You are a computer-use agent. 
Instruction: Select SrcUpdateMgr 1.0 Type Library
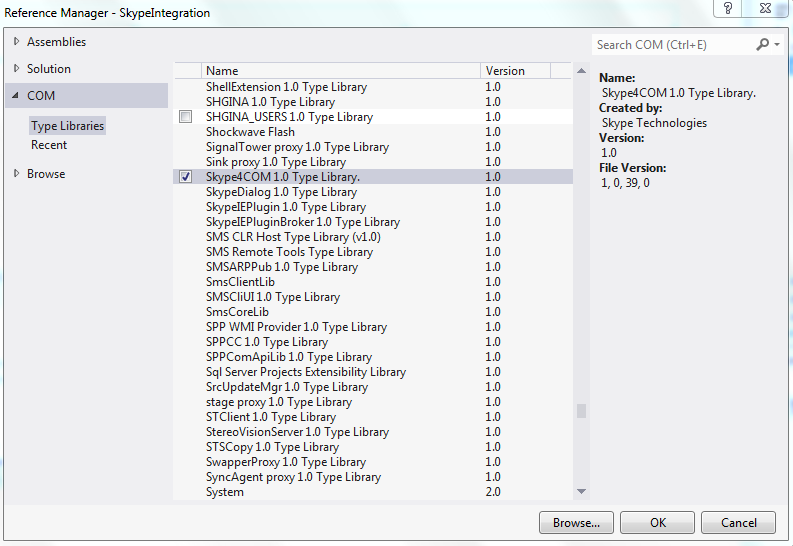373,387
